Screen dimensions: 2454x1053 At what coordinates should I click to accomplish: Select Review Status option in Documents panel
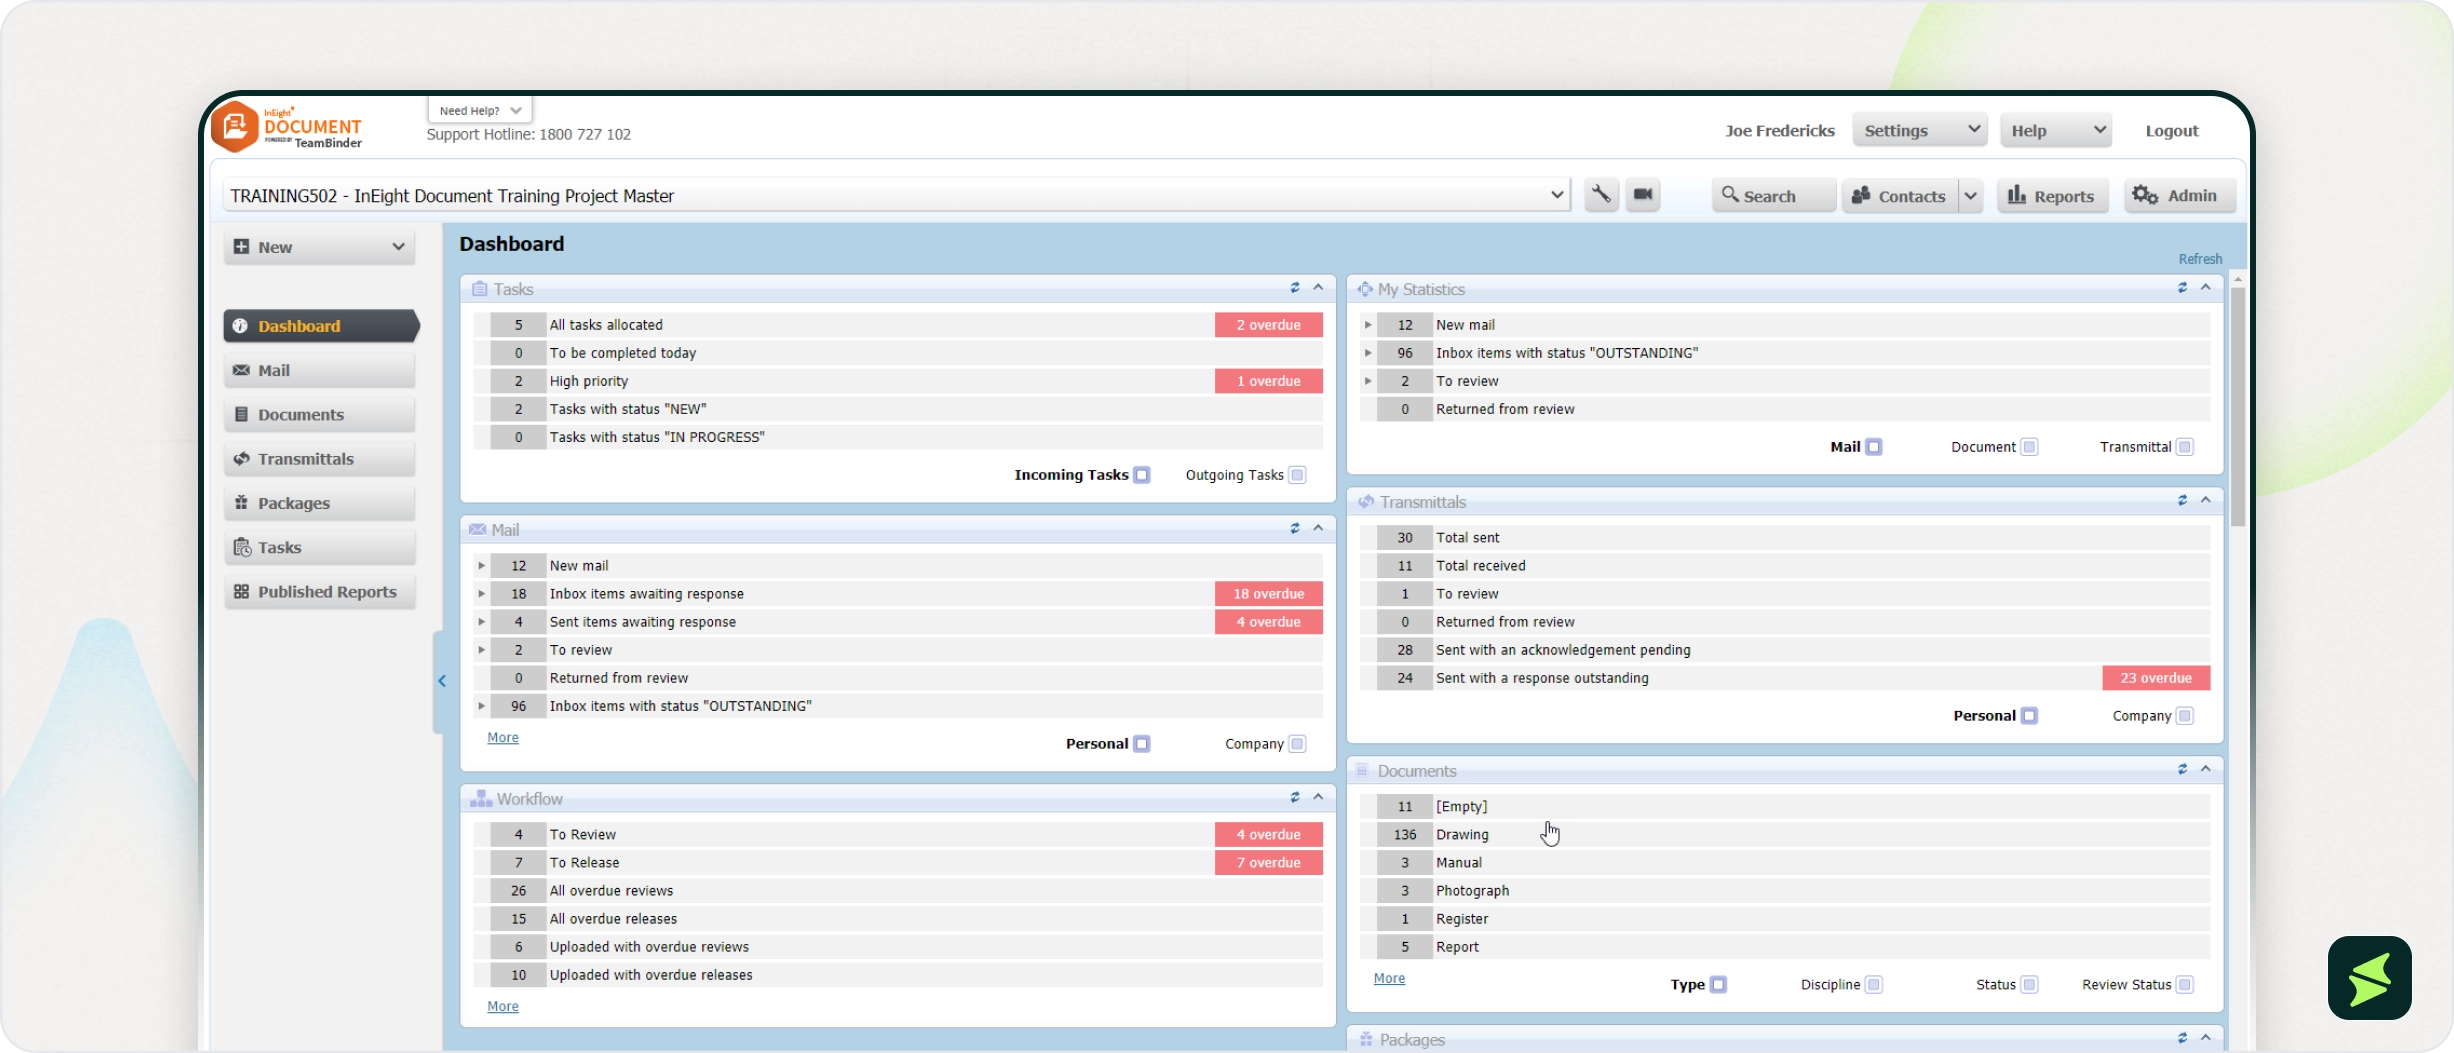[x=2185, y=985]
